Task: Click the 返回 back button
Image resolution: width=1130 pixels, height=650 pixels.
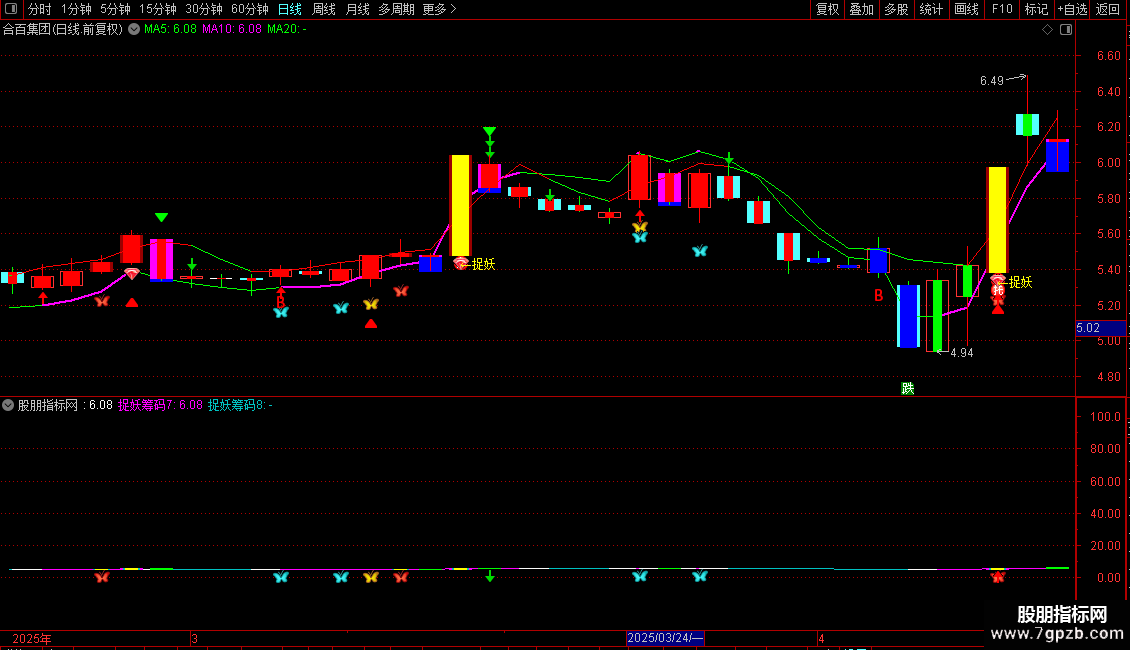Action: (1108, 9)
